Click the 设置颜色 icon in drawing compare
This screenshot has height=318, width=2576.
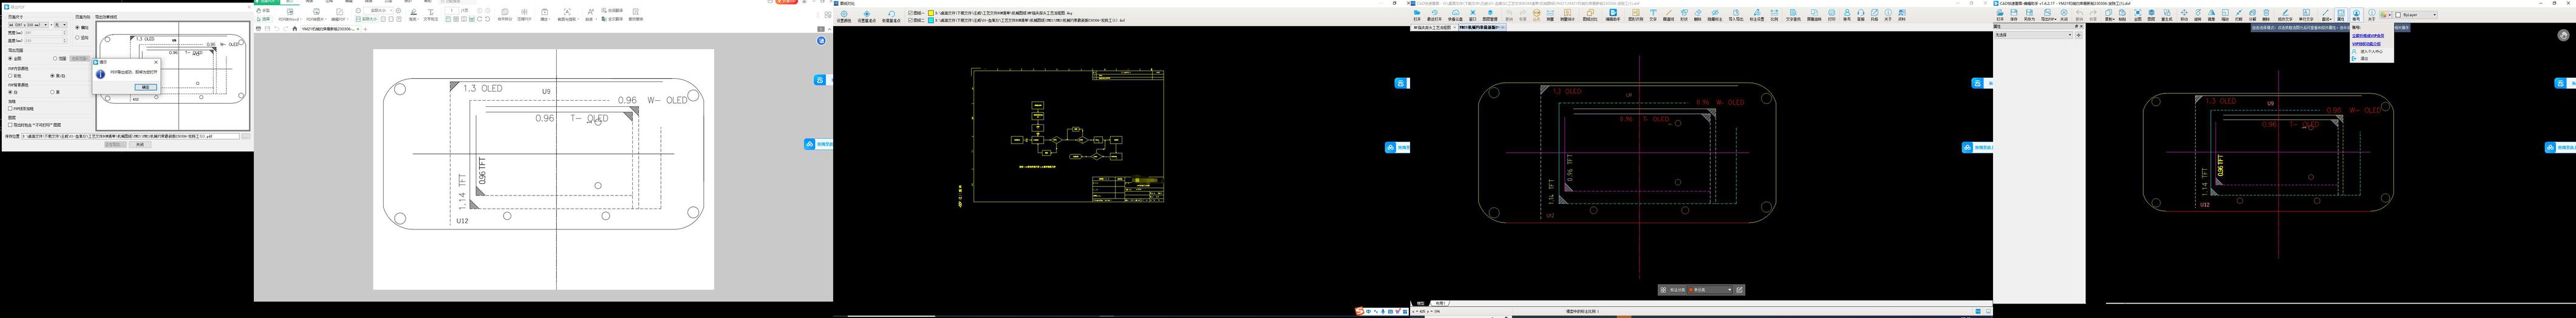click(843, 15)
